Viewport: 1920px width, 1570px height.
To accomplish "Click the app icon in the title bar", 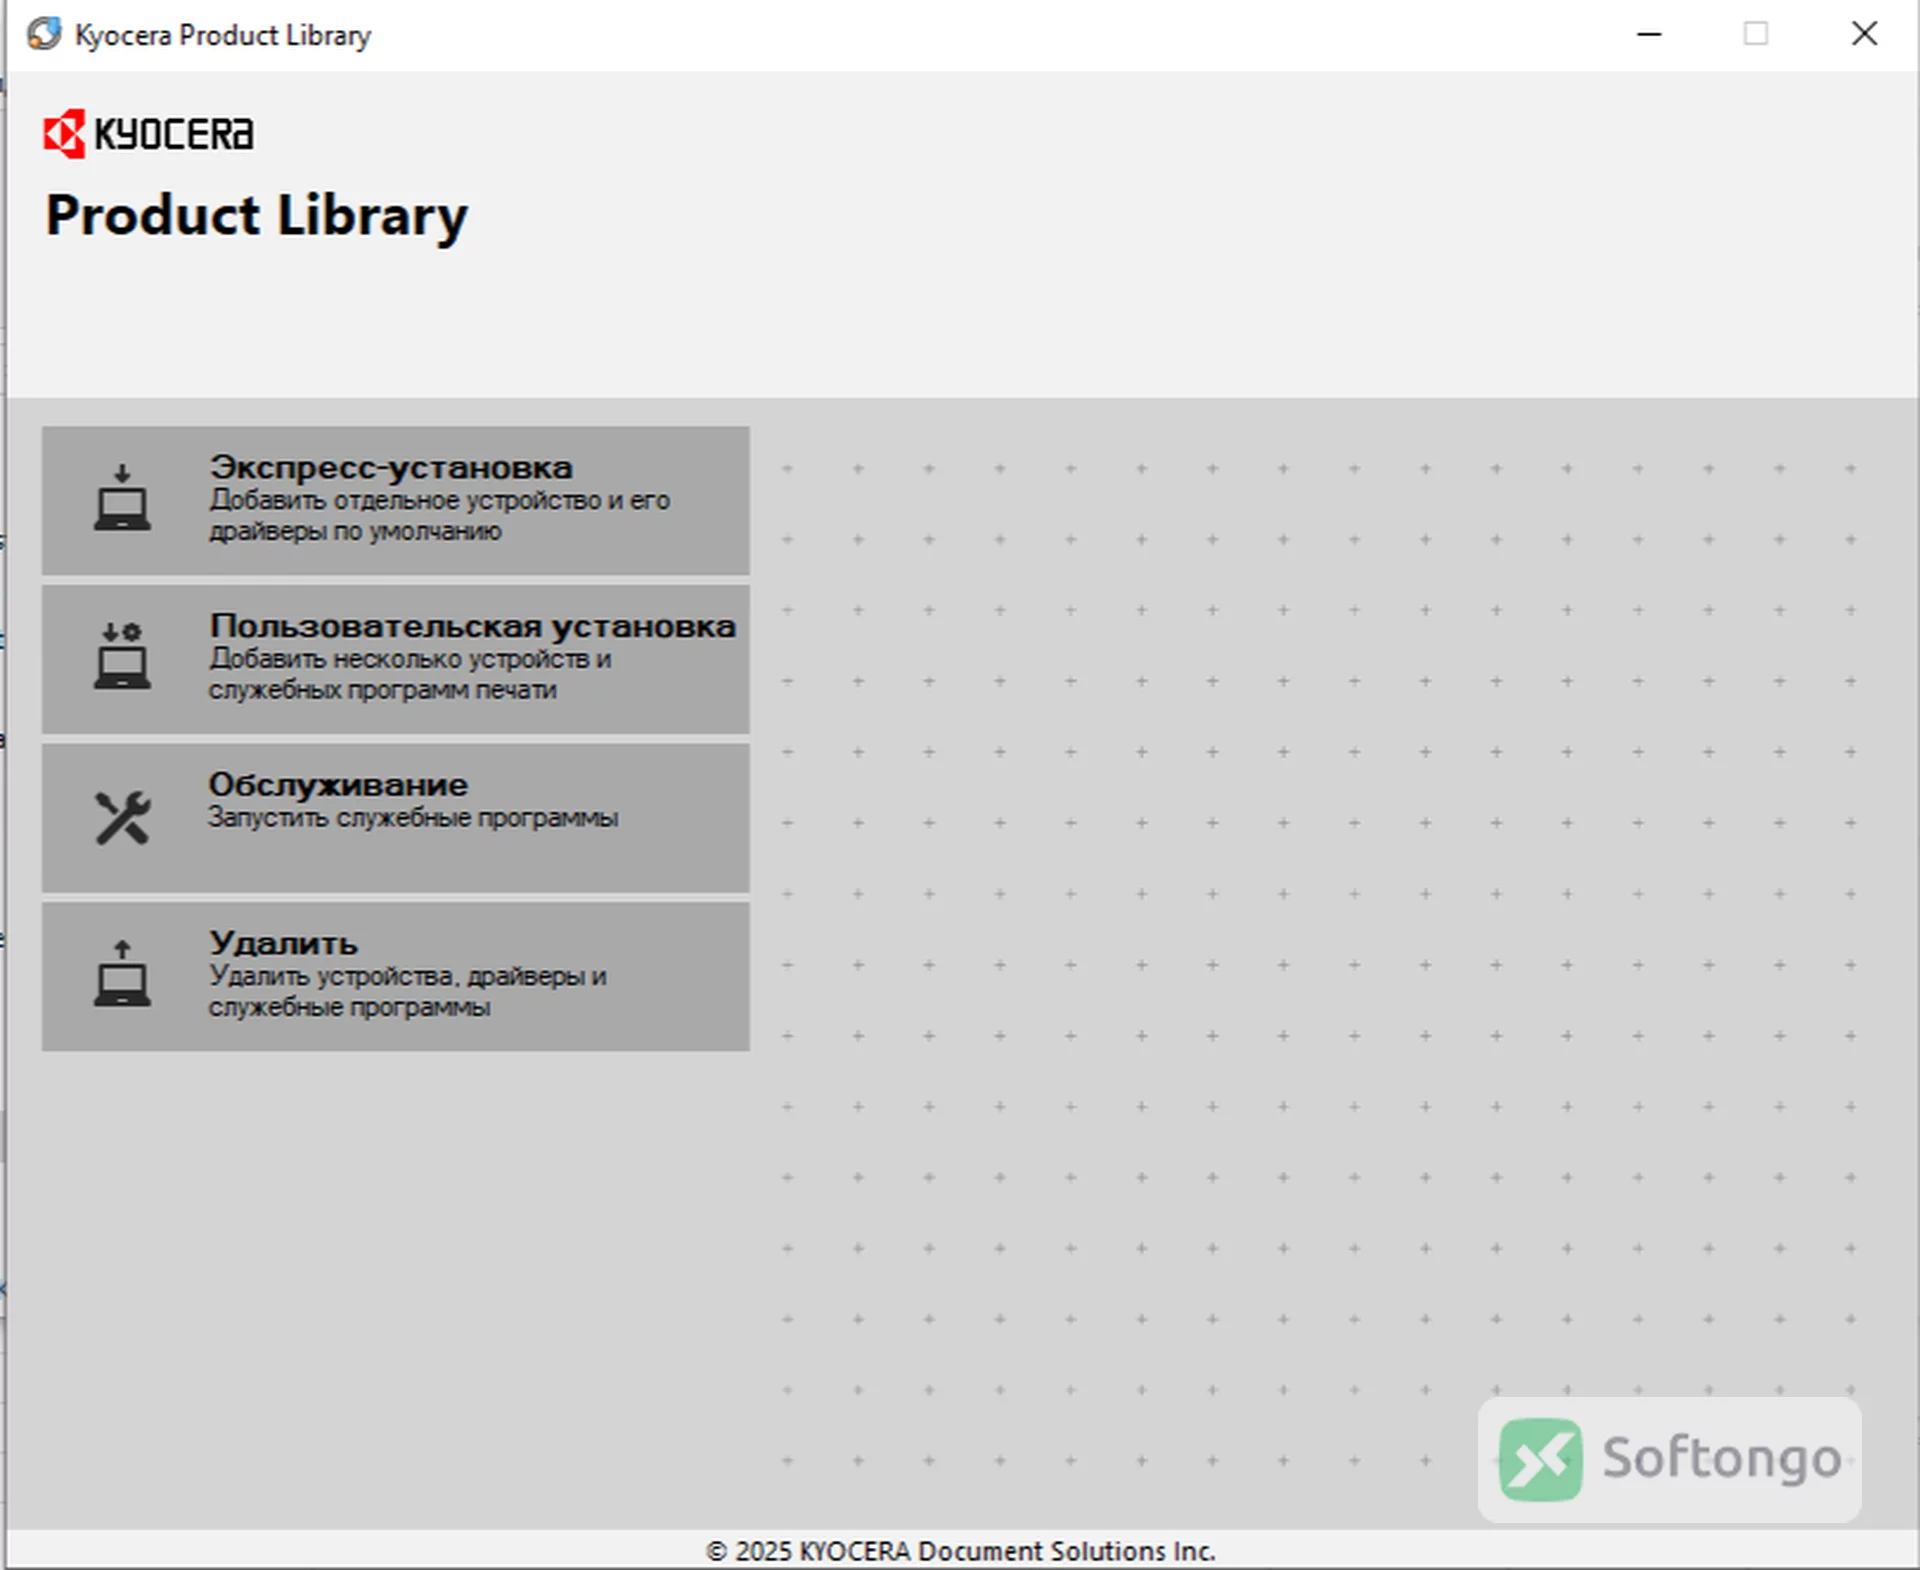I will pyautogui.click(x=44, y=34).
